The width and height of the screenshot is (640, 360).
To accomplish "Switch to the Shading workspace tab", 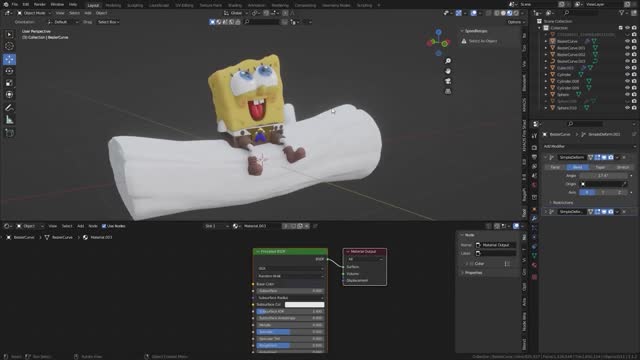I will coord(235,5).
